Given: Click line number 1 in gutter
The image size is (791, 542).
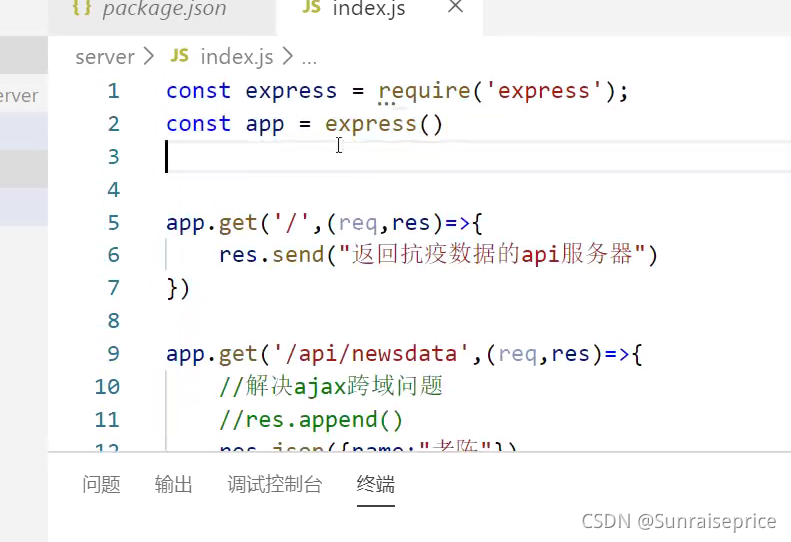Looking at the screenshot, I should [x=114, y=91].
